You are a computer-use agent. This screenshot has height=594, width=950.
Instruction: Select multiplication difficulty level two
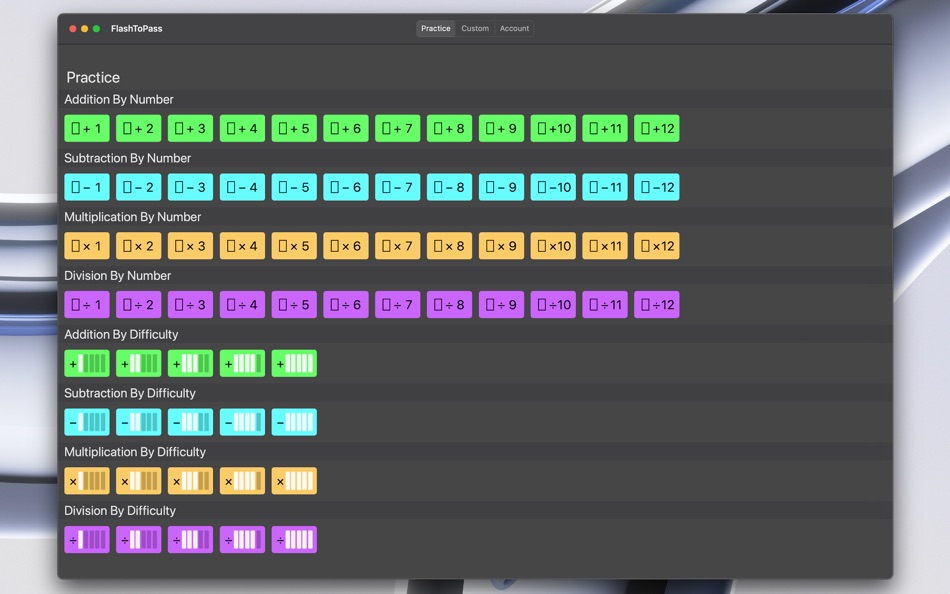click(x=139, y=481)
